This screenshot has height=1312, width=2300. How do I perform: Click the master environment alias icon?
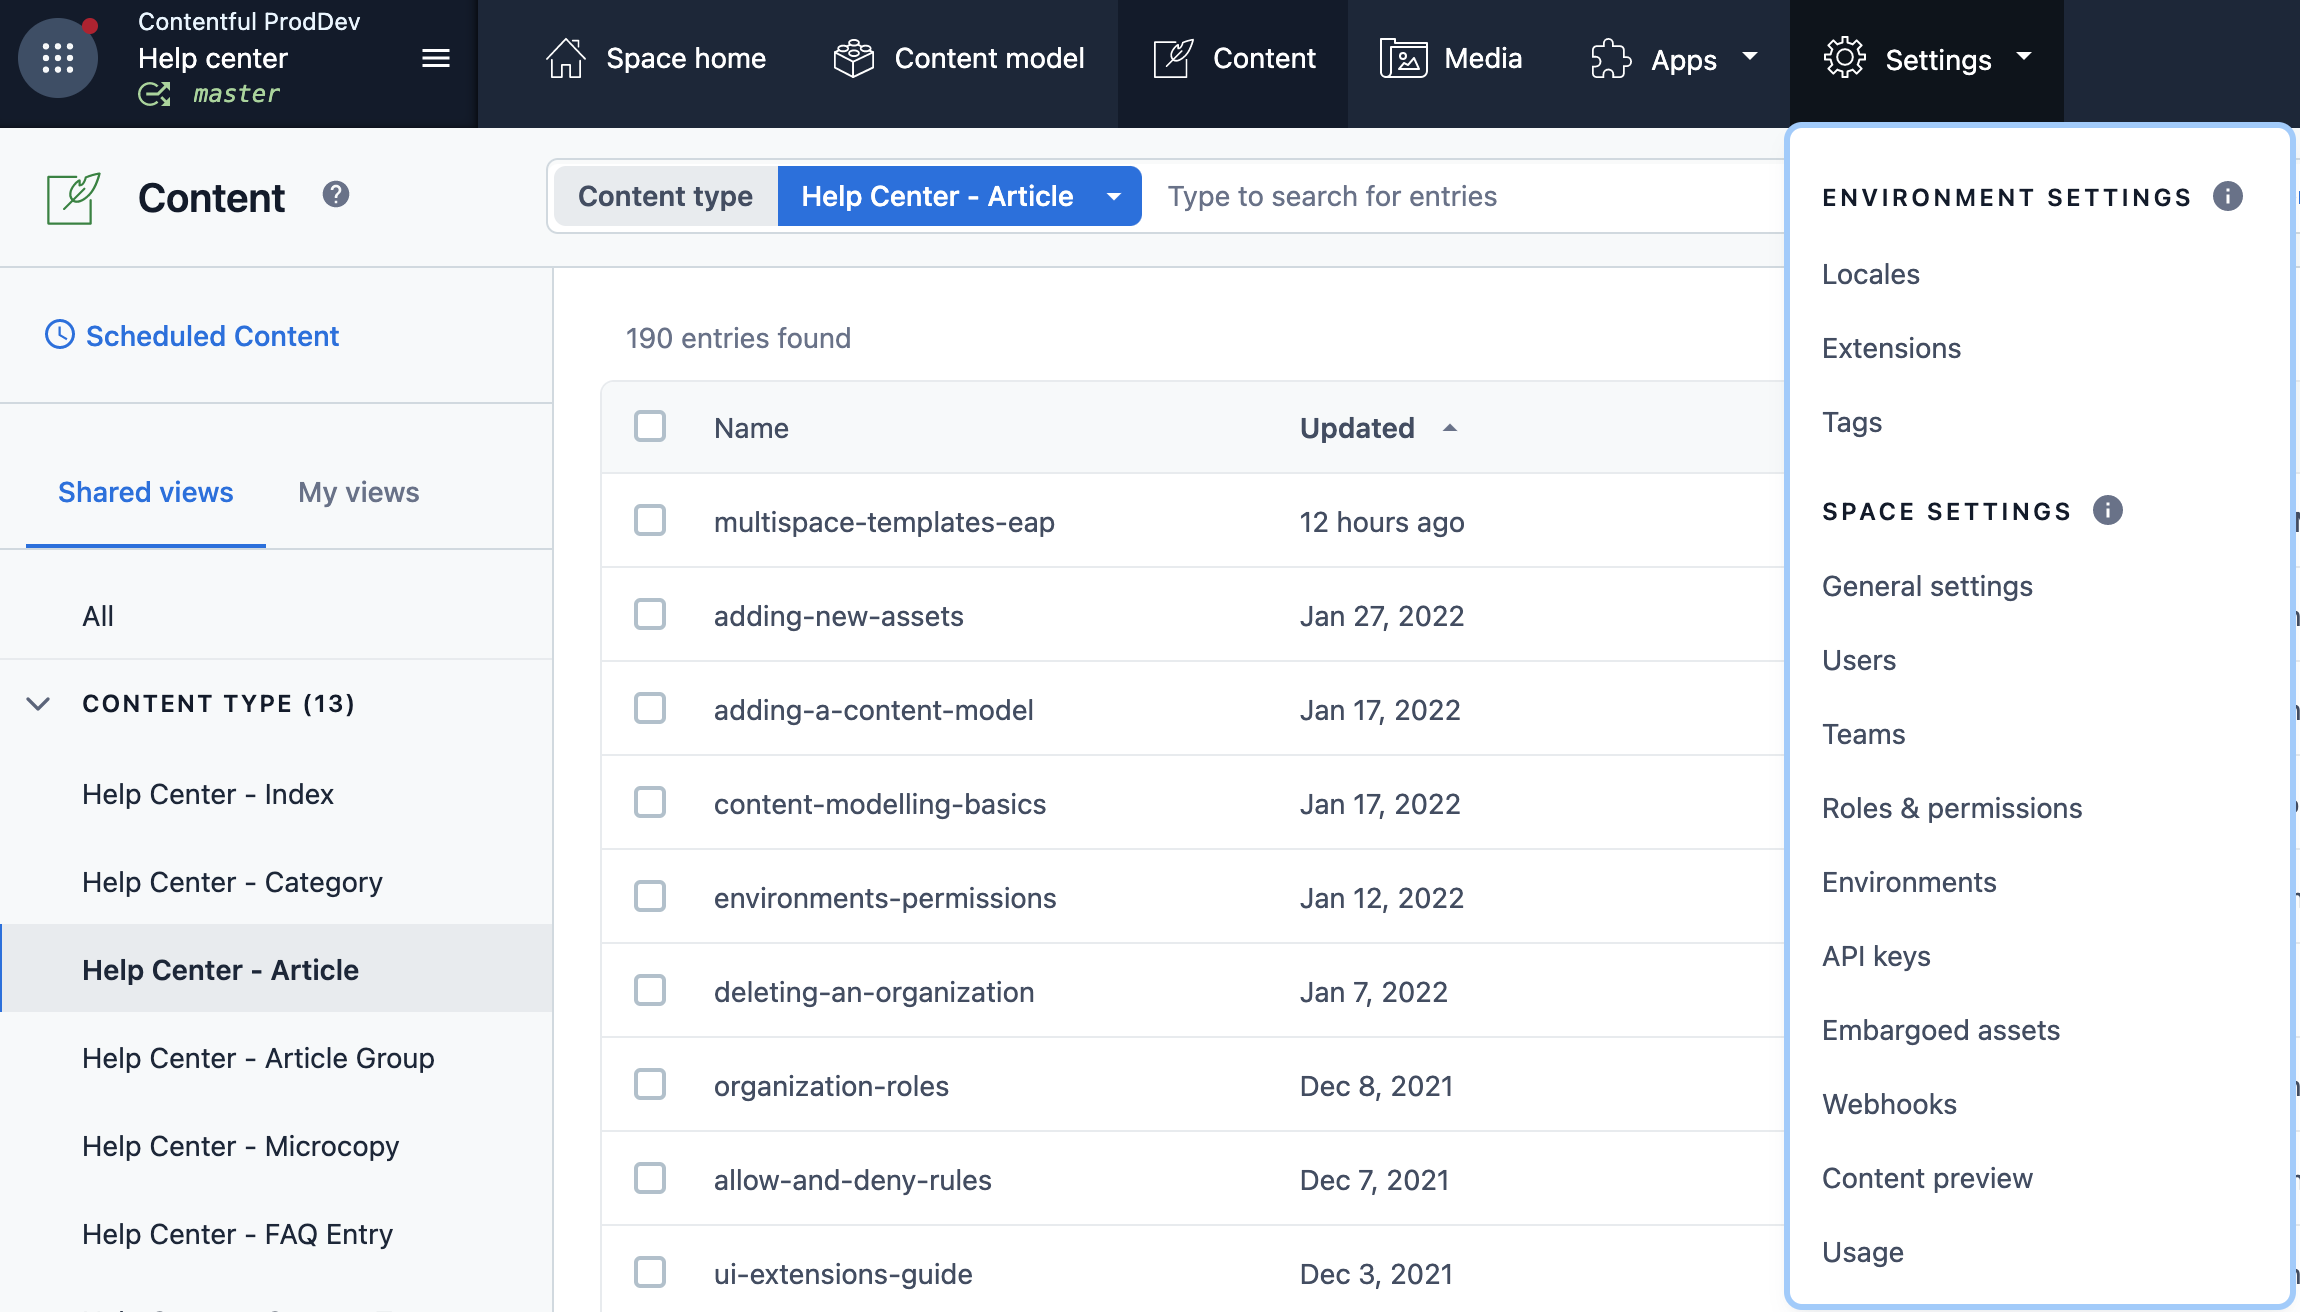click(154, 94)
